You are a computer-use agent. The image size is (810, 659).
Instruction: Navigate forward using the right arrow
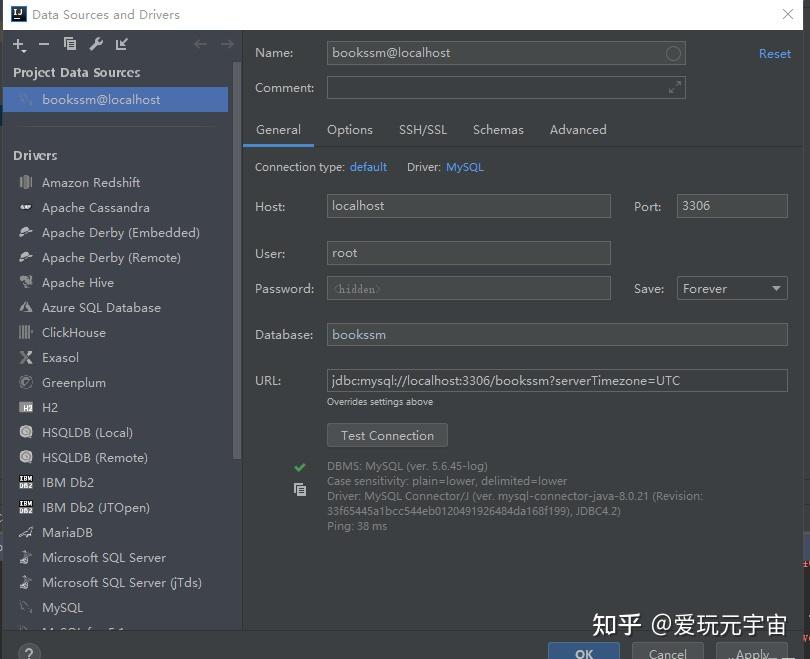tap(228, 43)
